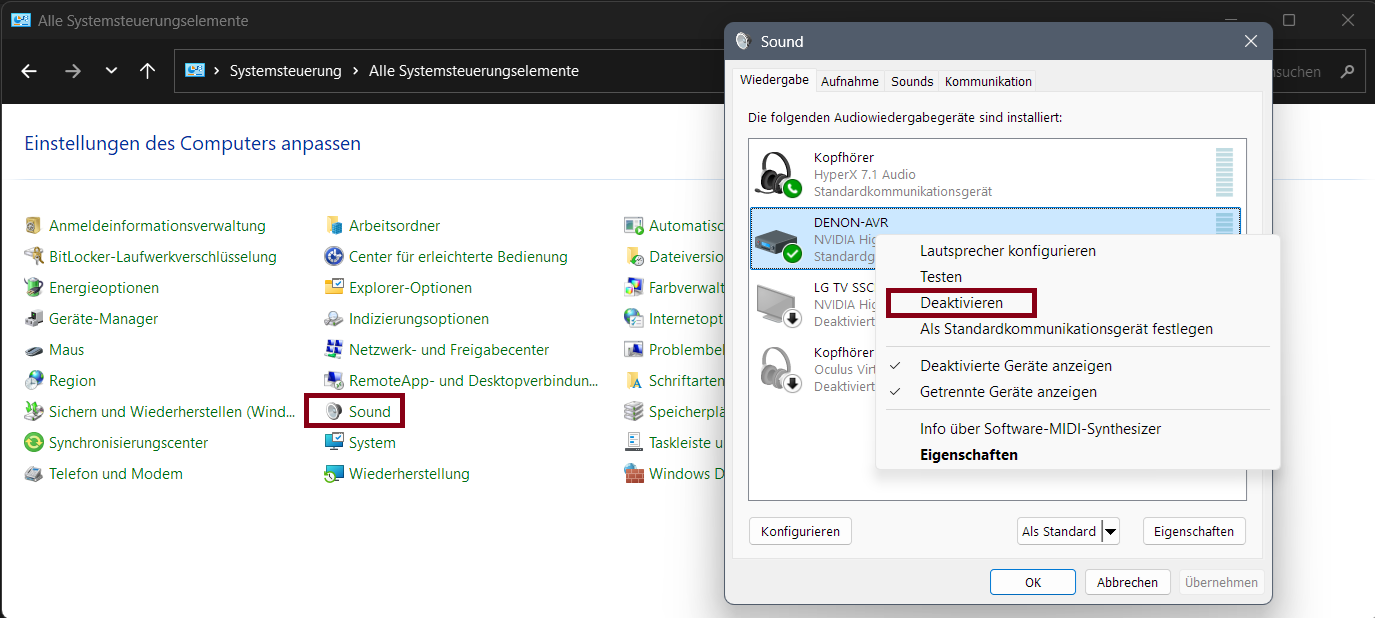Click Eigenschaften button in Sound dialog
Image resolution: width=1375 pixels, height=618 pixels.
pyautogui.click(x=1194, y=532)
